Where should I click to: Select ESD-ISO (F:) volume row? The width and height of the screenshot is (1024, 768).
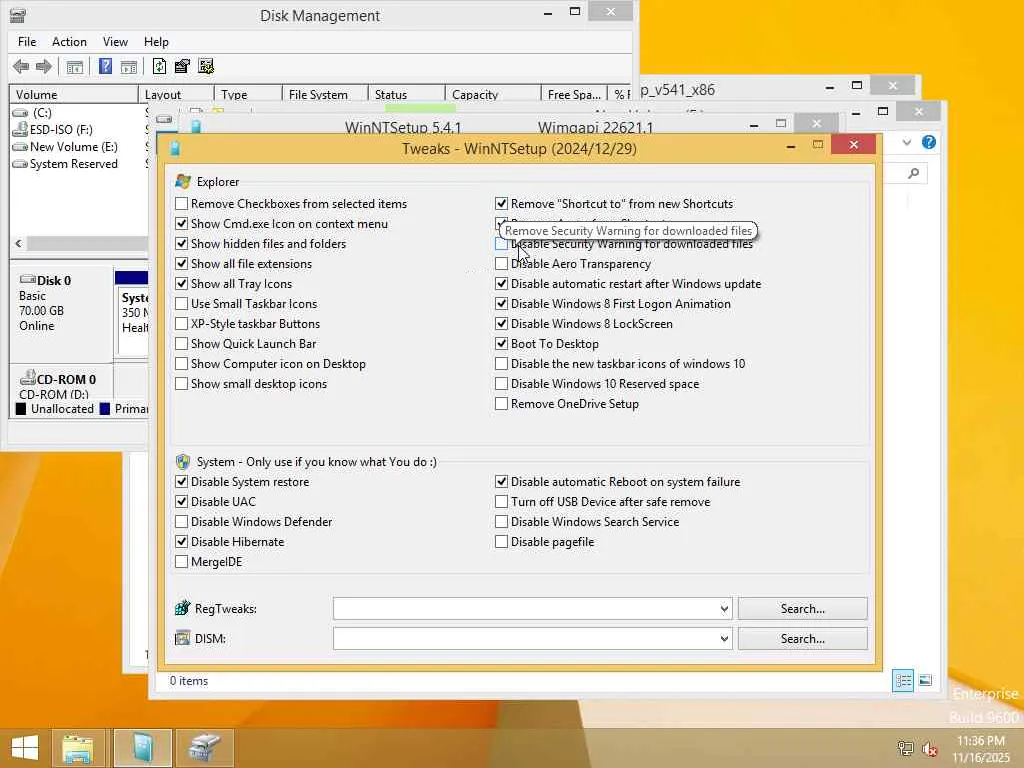click(61, 129)
